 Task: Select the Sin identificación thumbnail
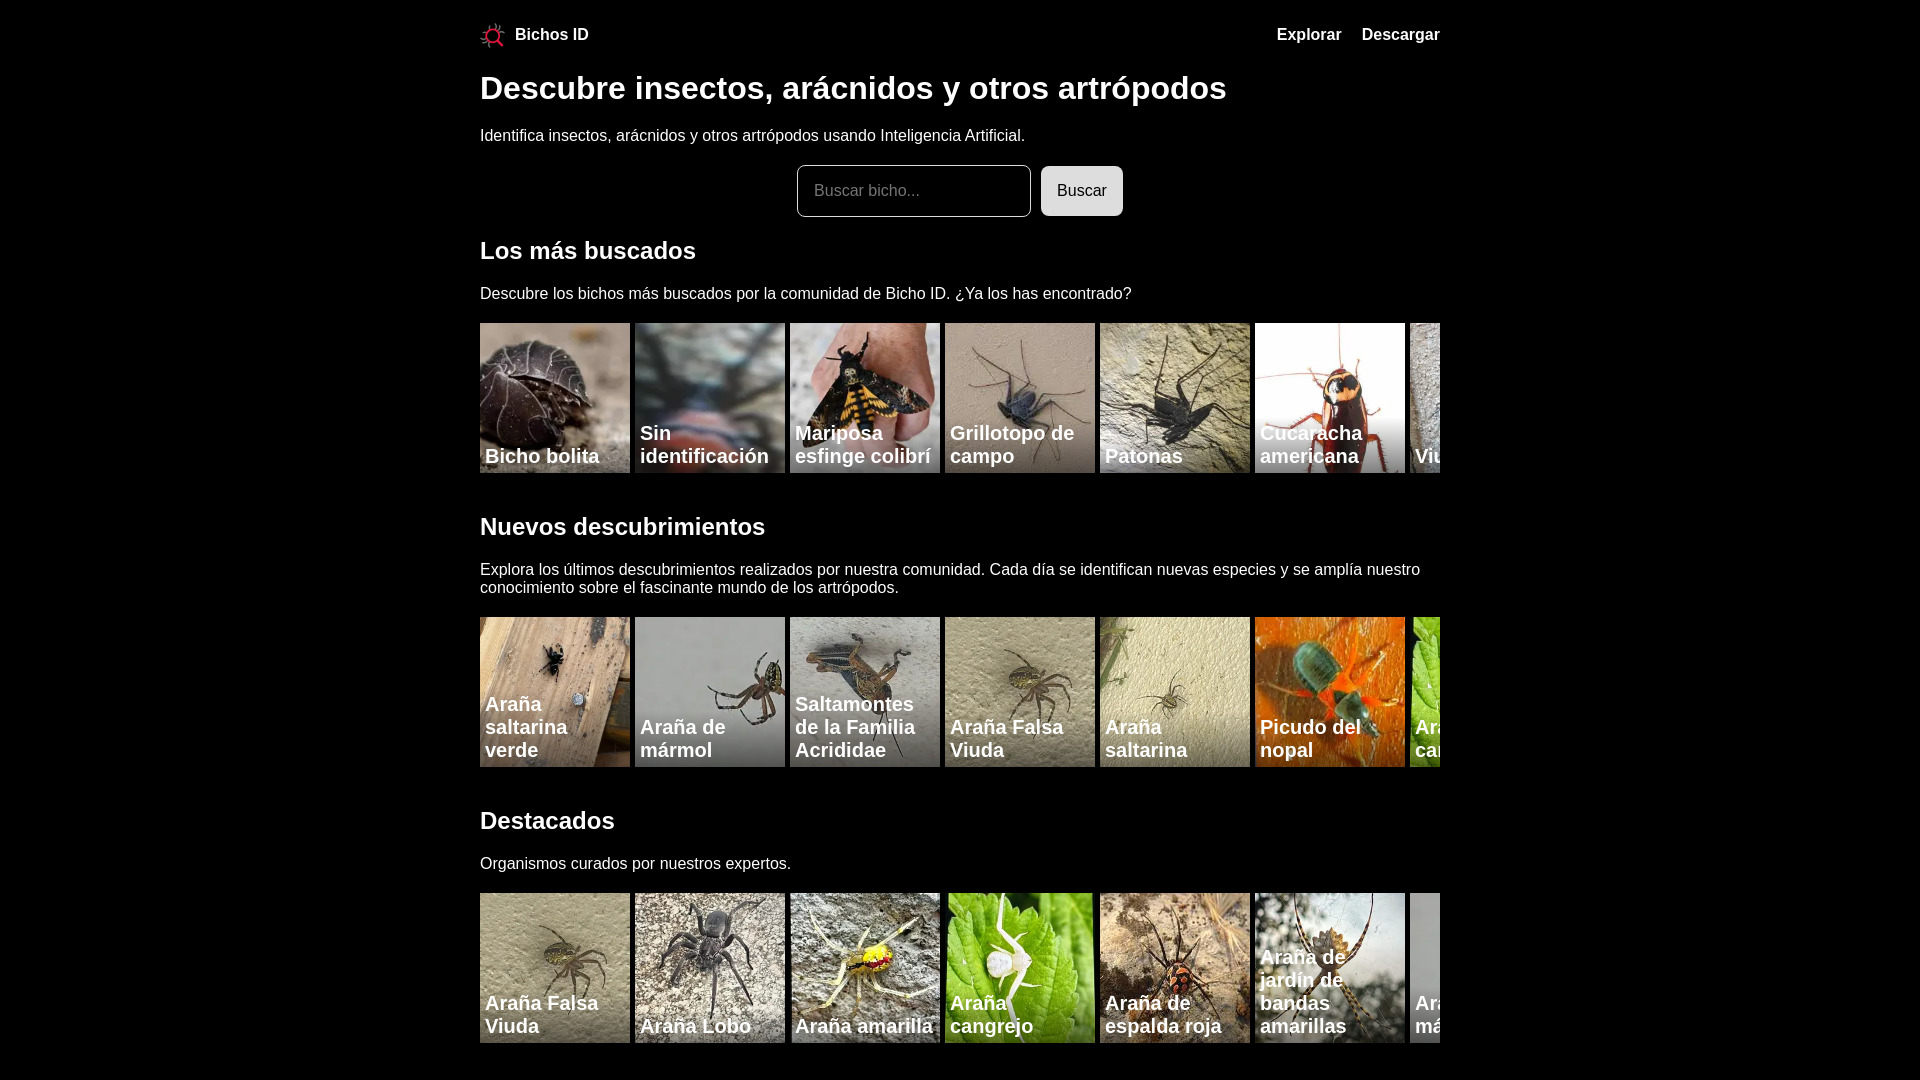(x=709, y=397)
